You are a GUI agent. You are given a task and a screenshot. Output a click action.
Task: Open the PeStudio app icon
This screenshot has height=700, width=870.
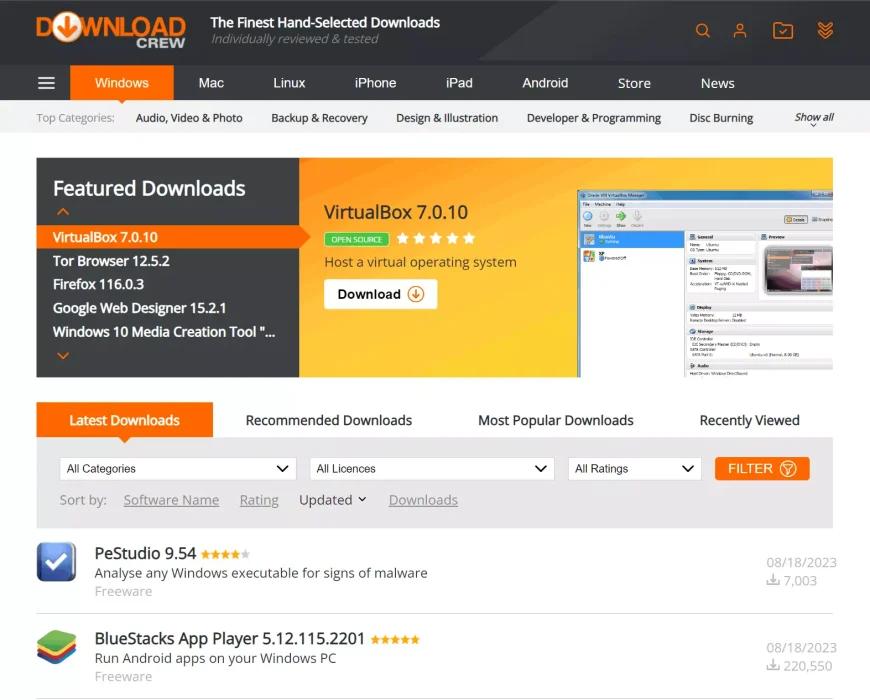[57, 562]
